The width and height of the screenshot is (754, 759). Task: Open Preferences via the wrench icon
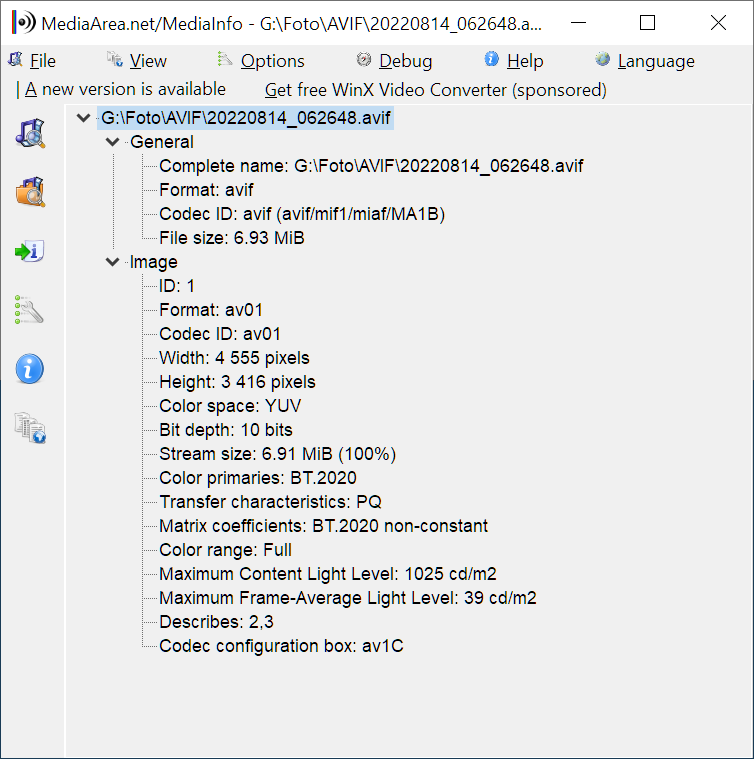30,310
